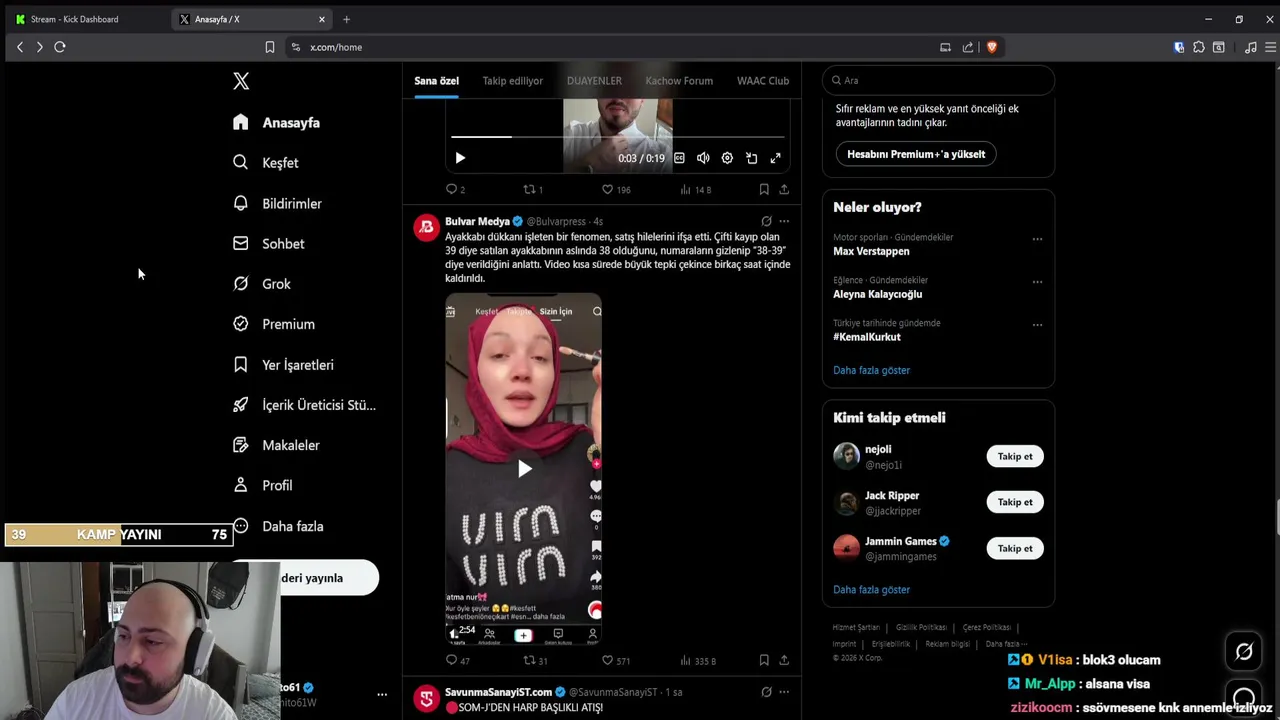
Task: Show more trends under Neler oluyor
Action: [871, 370]
